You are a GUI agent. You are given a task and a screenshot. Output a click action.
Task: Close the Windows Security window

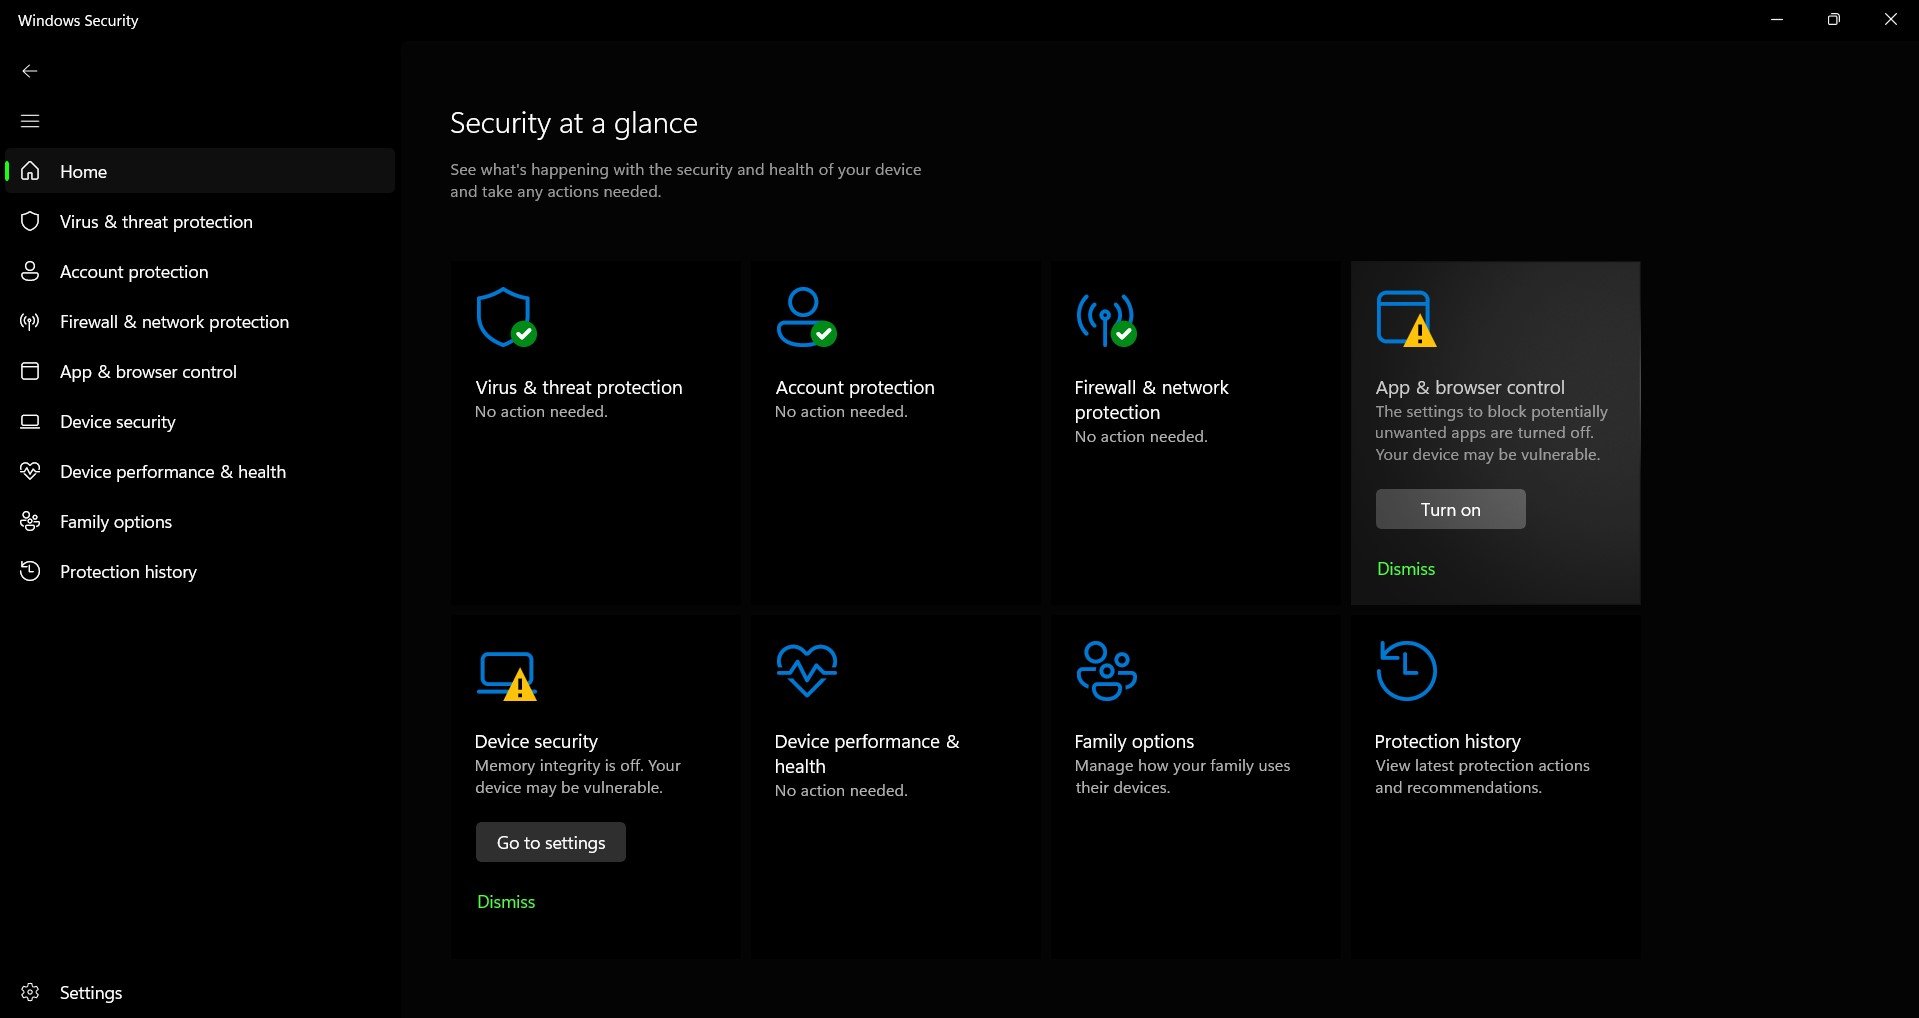click(x=1890, y=20)
